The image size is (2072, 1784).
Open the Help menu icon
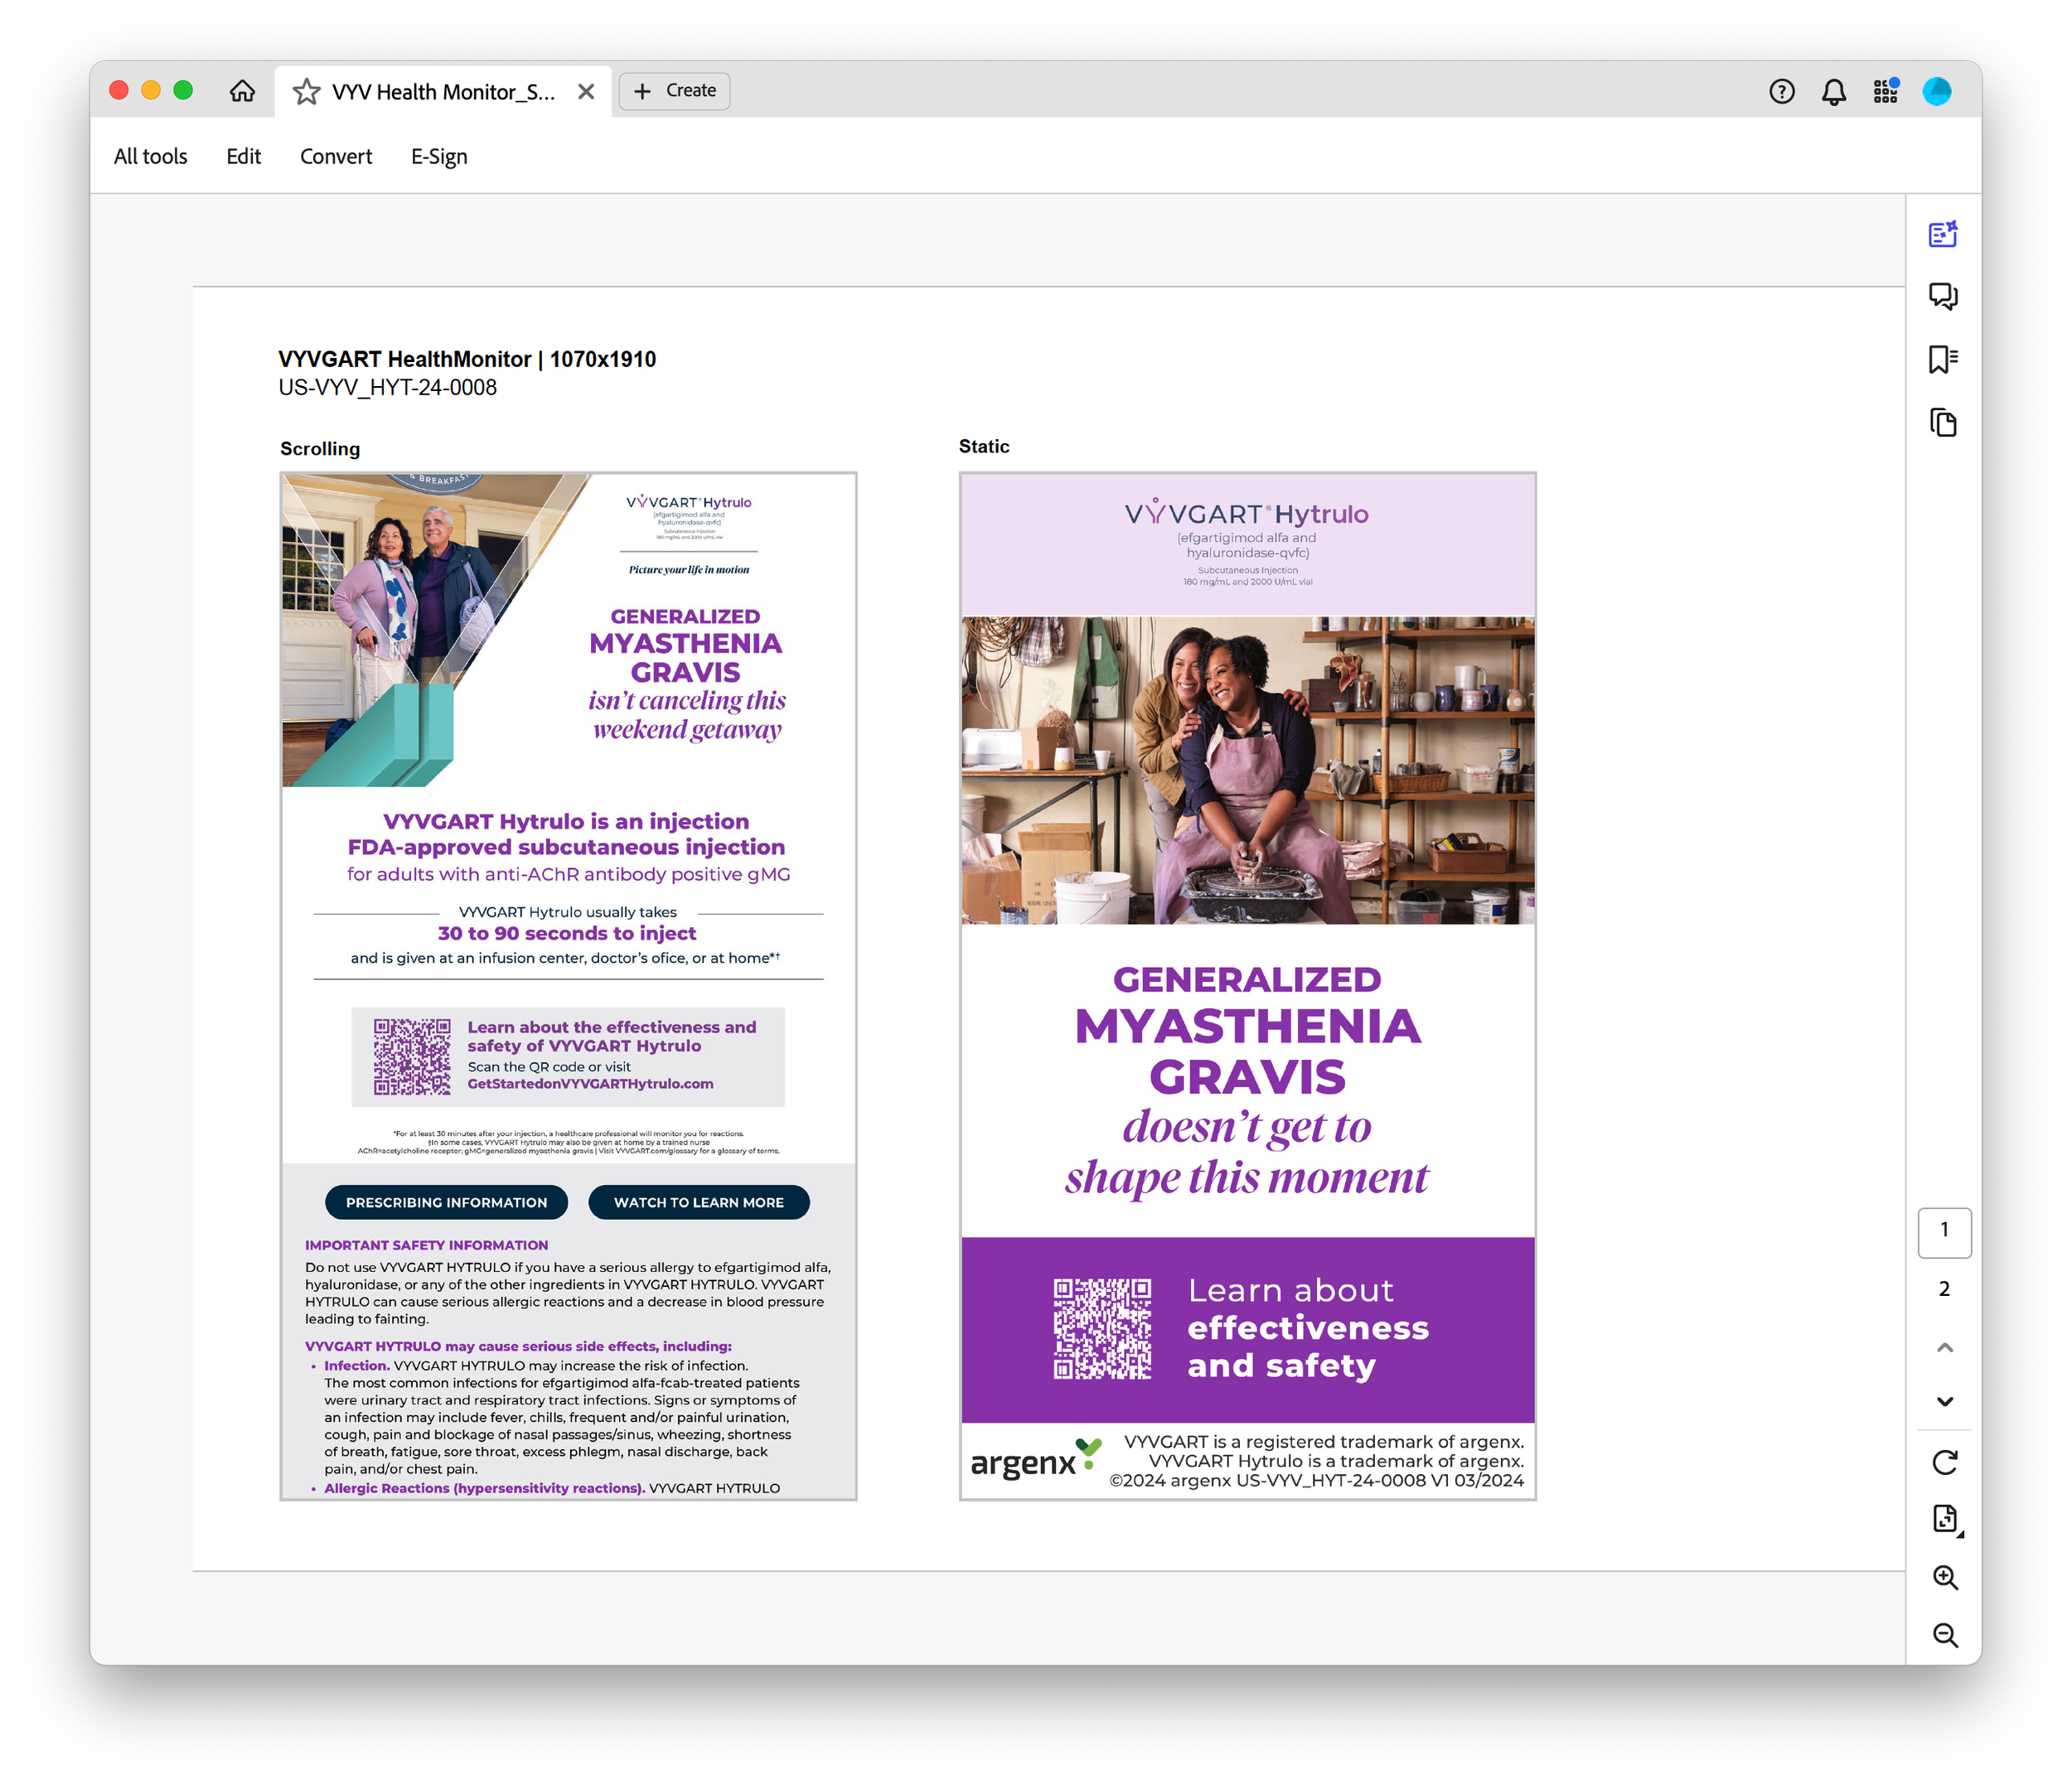coord(1781,92)
